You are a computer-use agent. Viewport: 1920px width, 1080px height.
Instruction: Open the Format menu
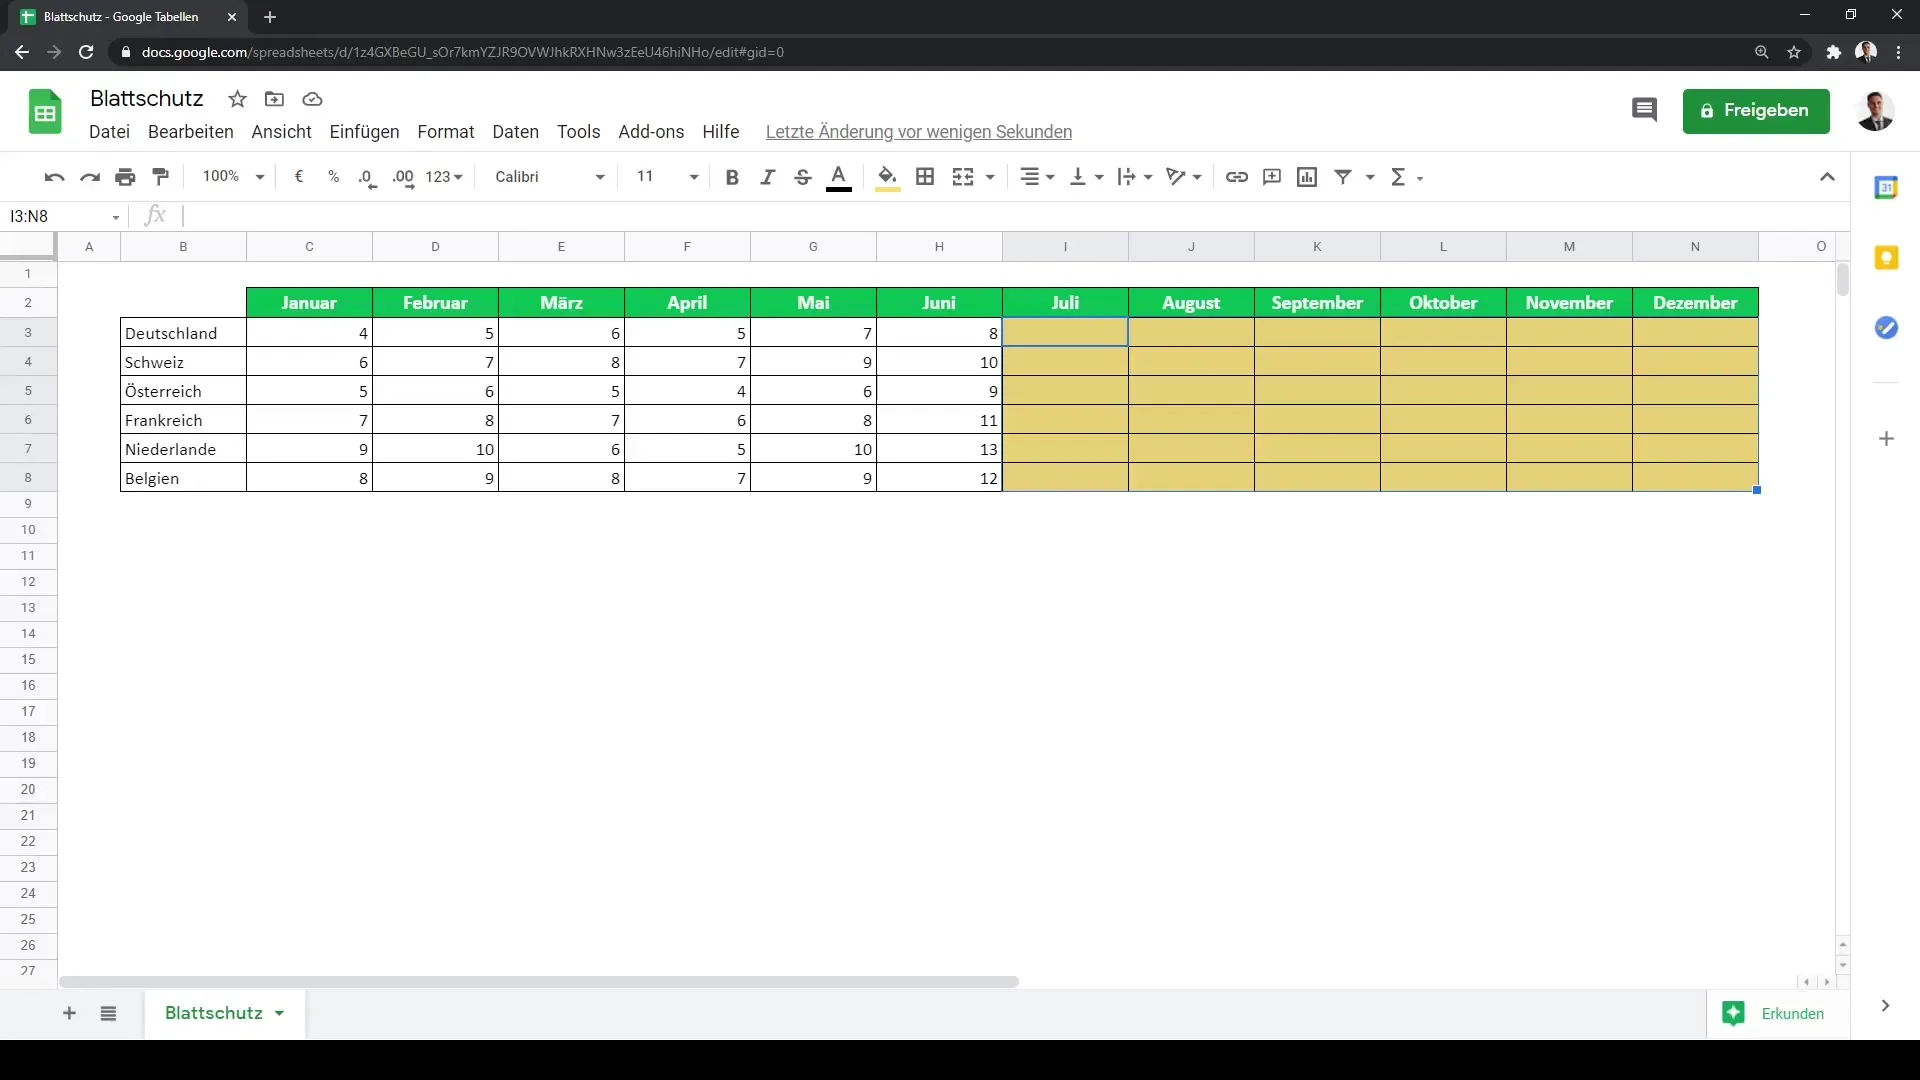pyautogui.click(x=445, y=132)
